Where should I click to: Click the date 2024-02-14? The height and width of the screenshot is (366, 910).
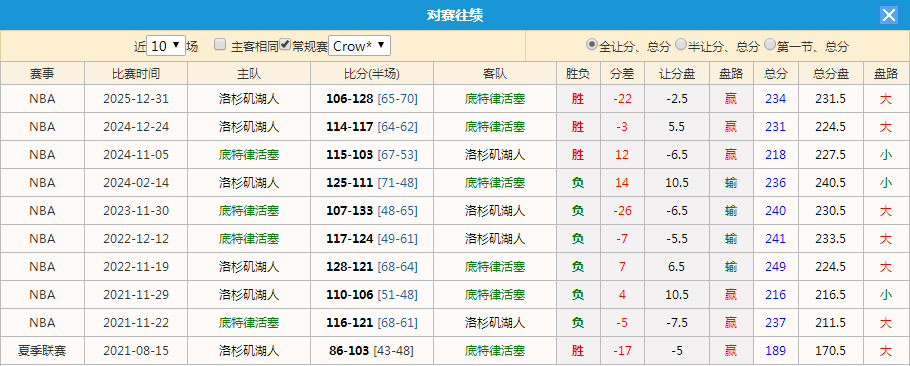click(136, 183)
